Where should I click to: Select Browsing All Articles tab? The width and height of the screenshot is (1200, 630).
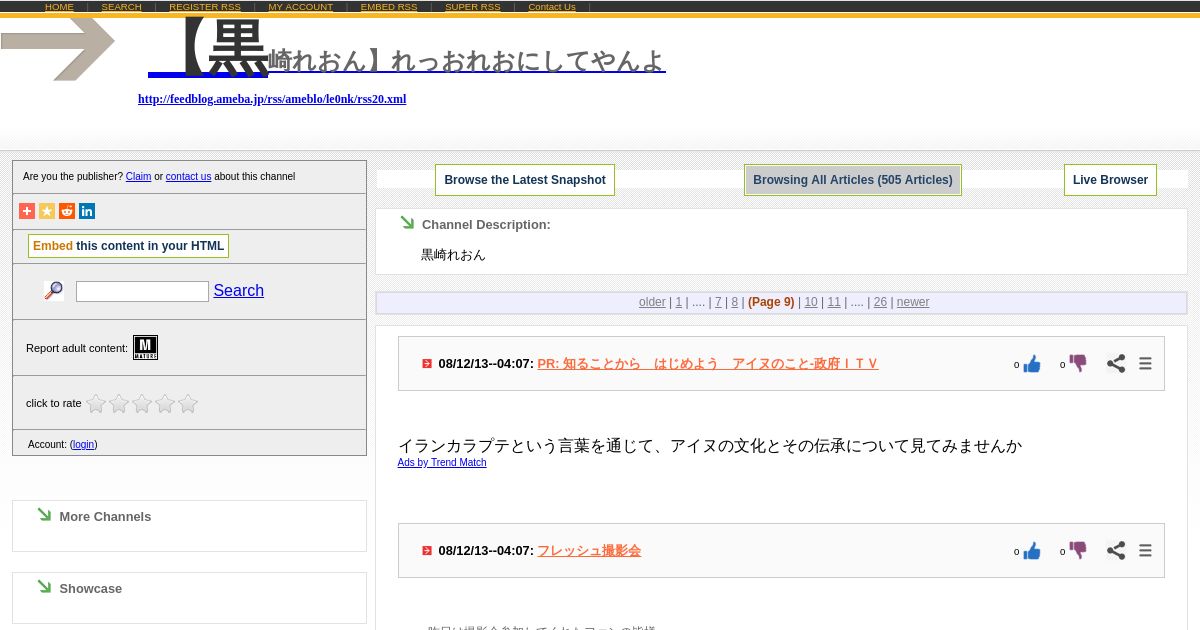853,180
